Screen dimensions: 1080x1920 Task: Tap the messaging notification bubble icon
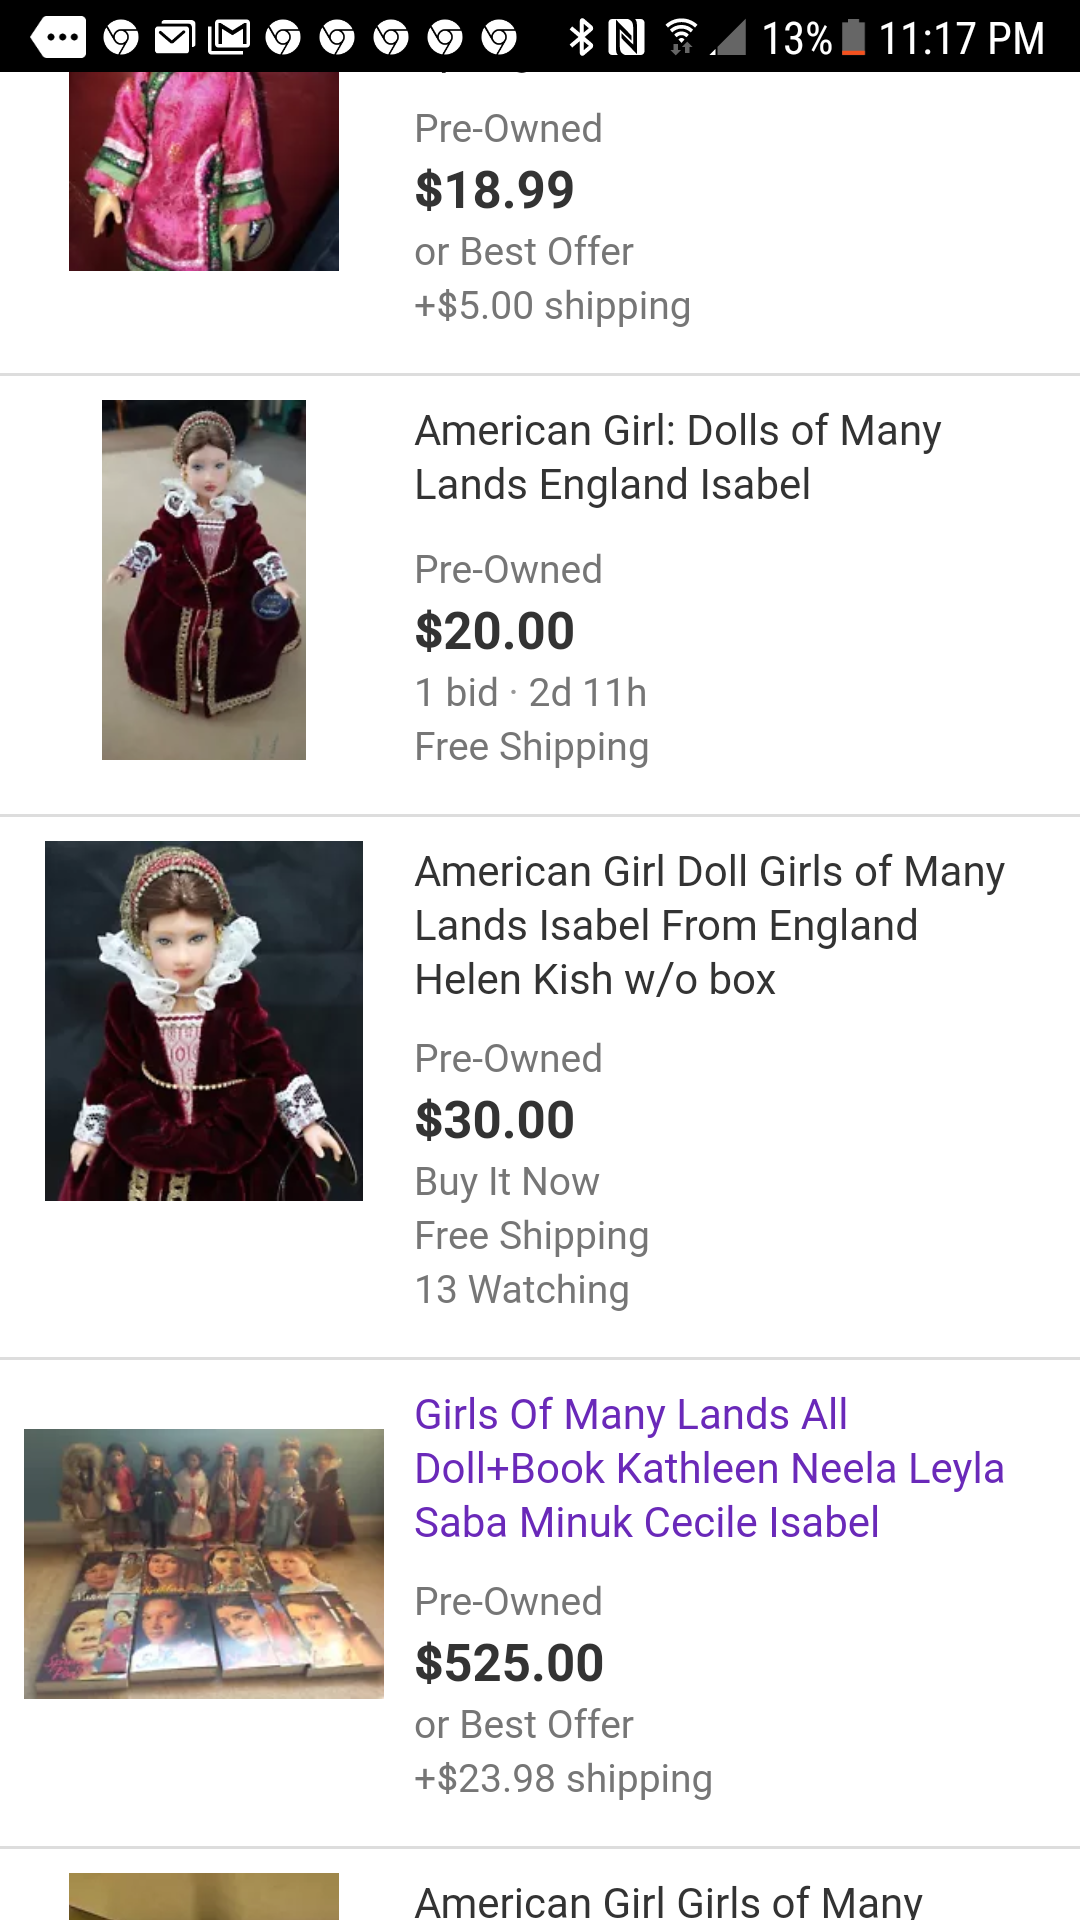(59, 38)
